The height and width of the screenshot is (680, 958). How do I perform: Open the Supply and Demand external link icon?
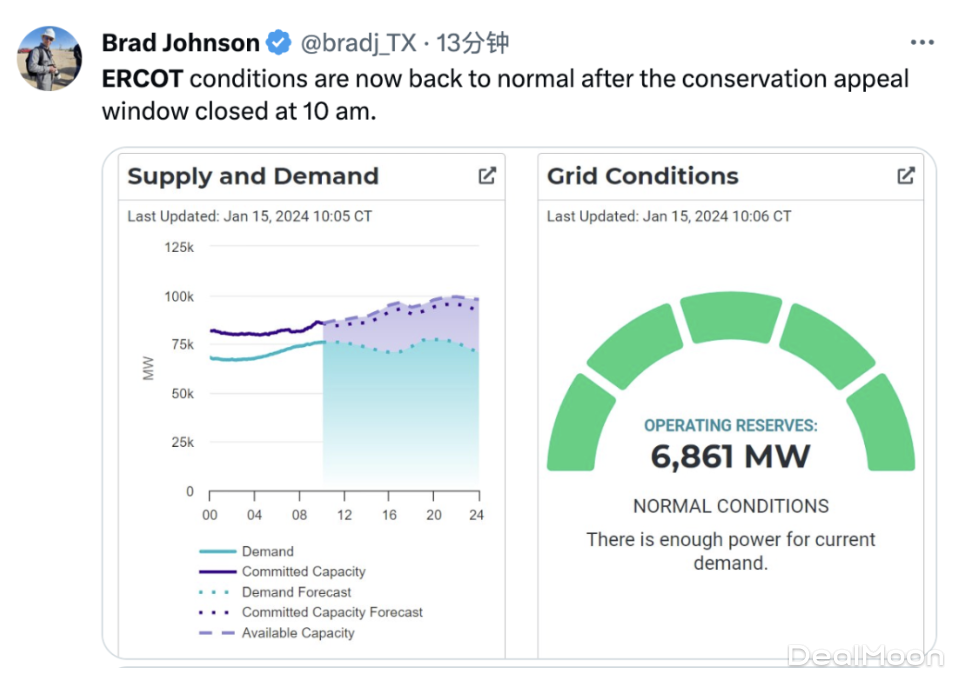(x=487, y=175)
